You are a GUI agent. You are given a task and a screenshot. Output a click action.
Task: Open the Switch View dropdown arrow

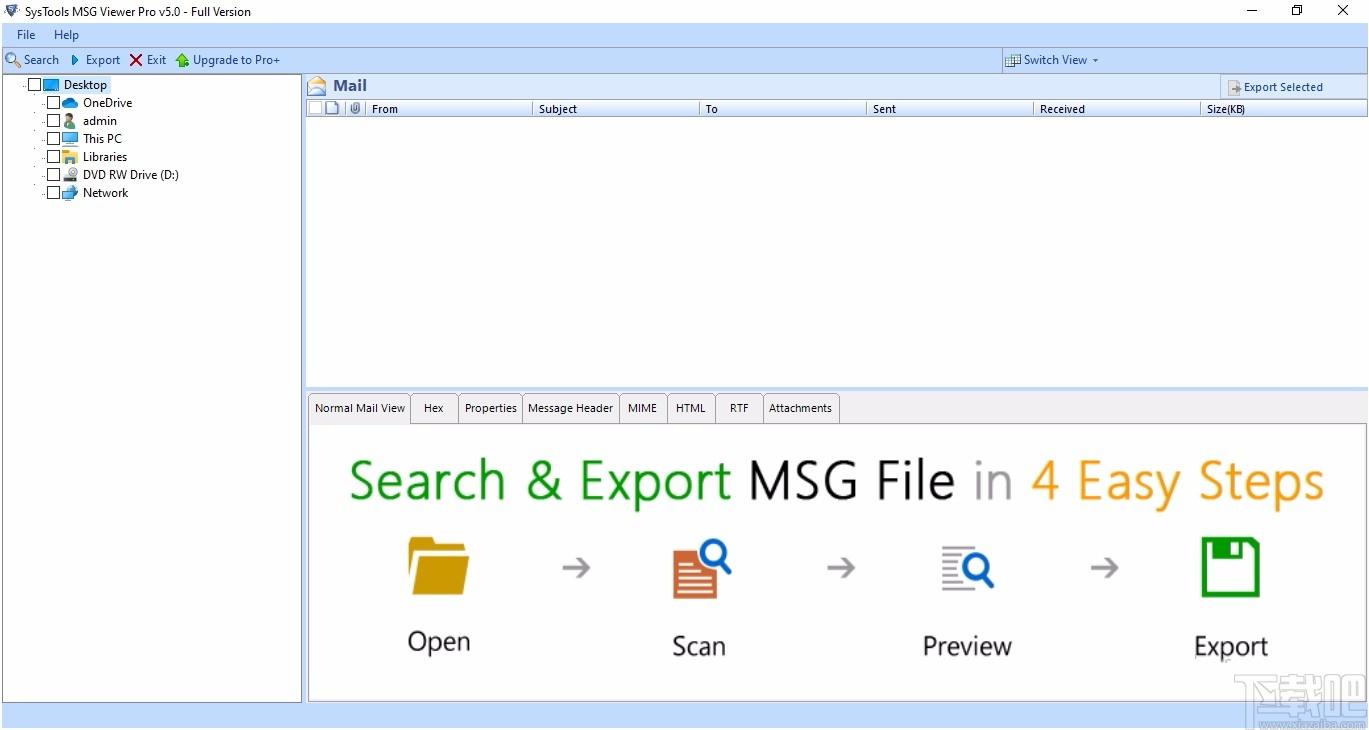click(x=1095, y=60)
